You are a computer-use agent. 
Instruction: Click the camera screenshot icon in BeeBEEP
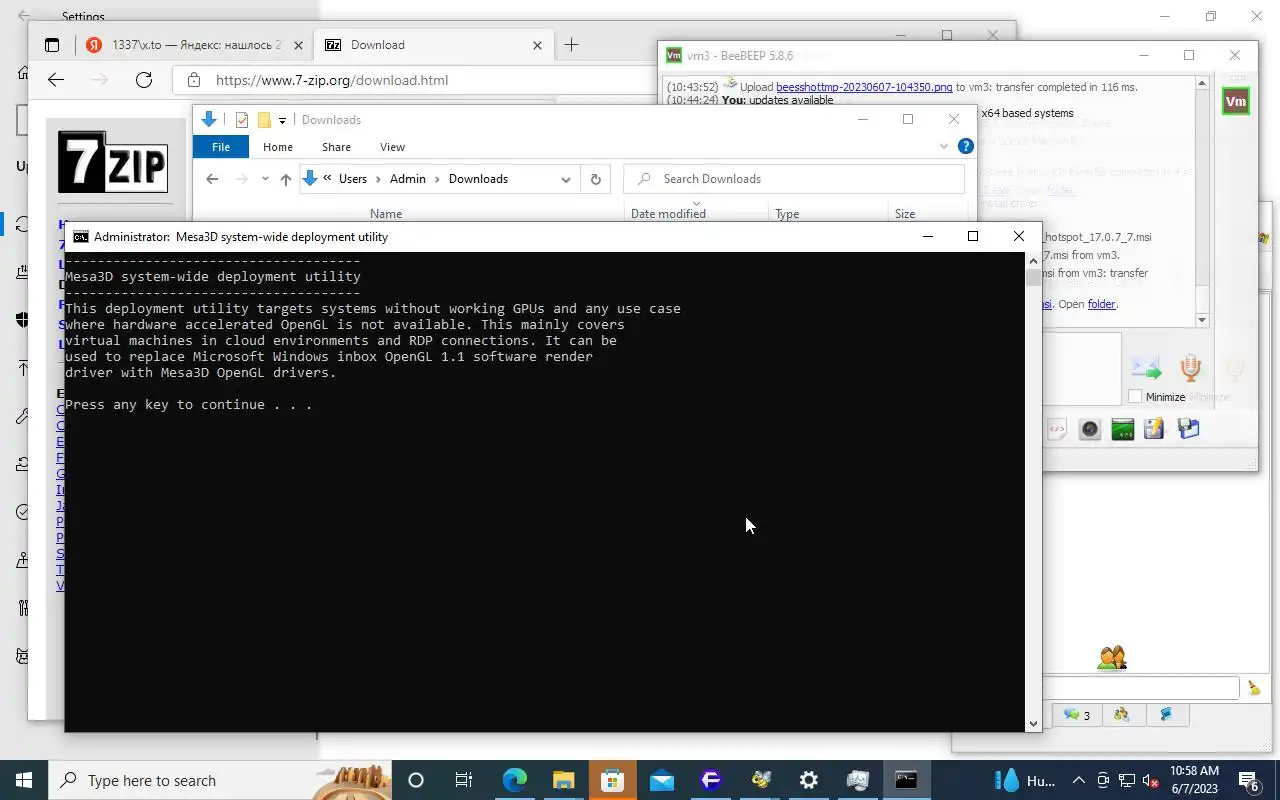pos(1090,429)
